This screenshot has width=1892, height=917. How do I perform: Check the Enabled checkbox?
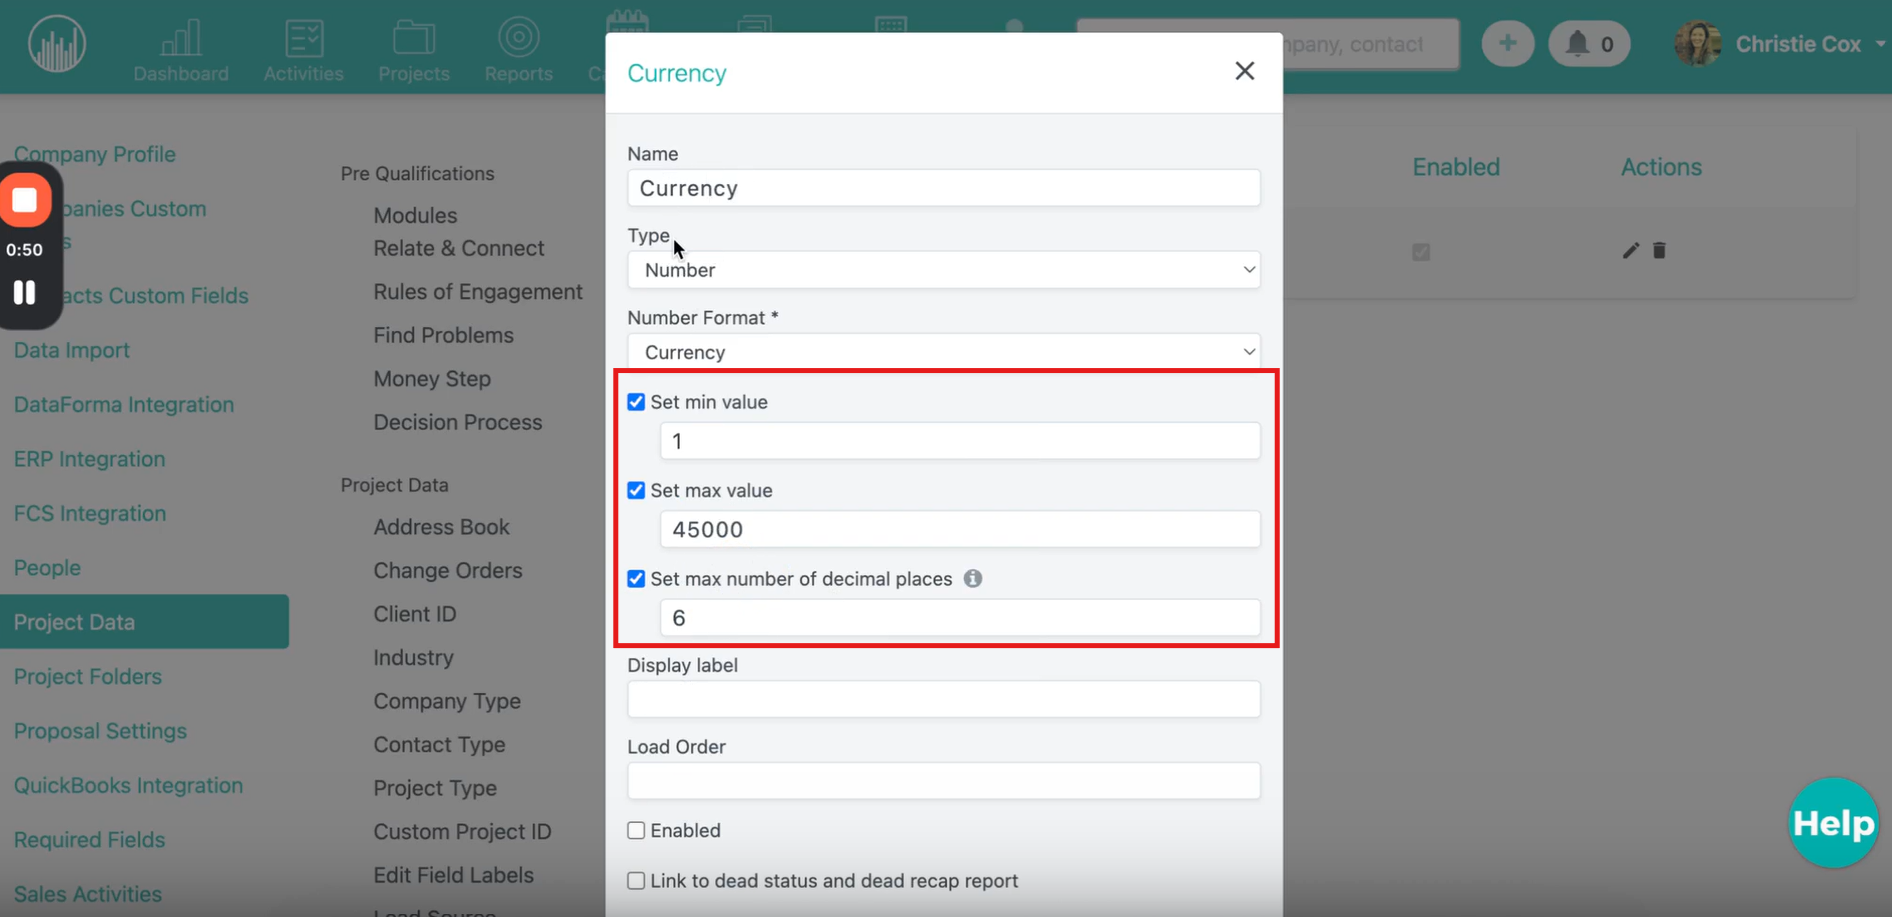tap(636, 831)
